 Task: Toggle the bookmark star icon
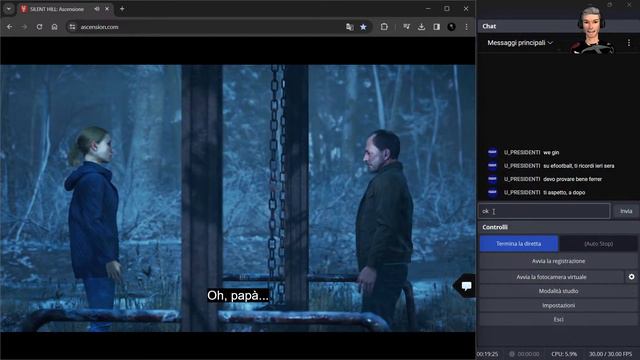pos(363,27)
